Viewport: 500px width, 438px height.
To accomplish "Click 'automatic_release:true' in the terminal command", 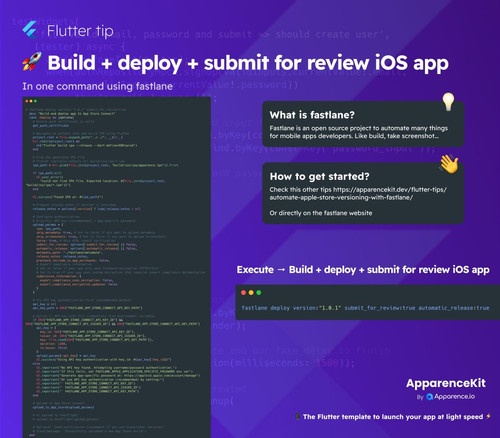I will 454,308.
